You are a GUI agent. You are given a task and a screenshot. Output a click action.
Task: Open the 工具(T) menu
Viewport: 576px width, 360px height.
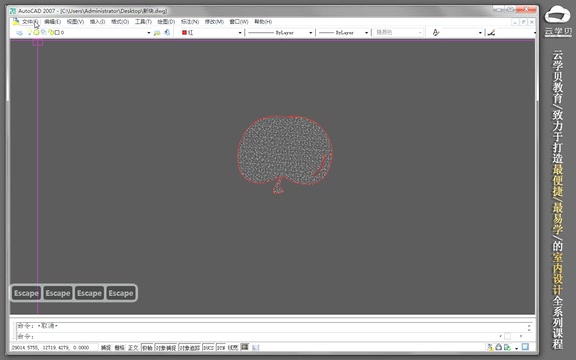tap(143, 22)
